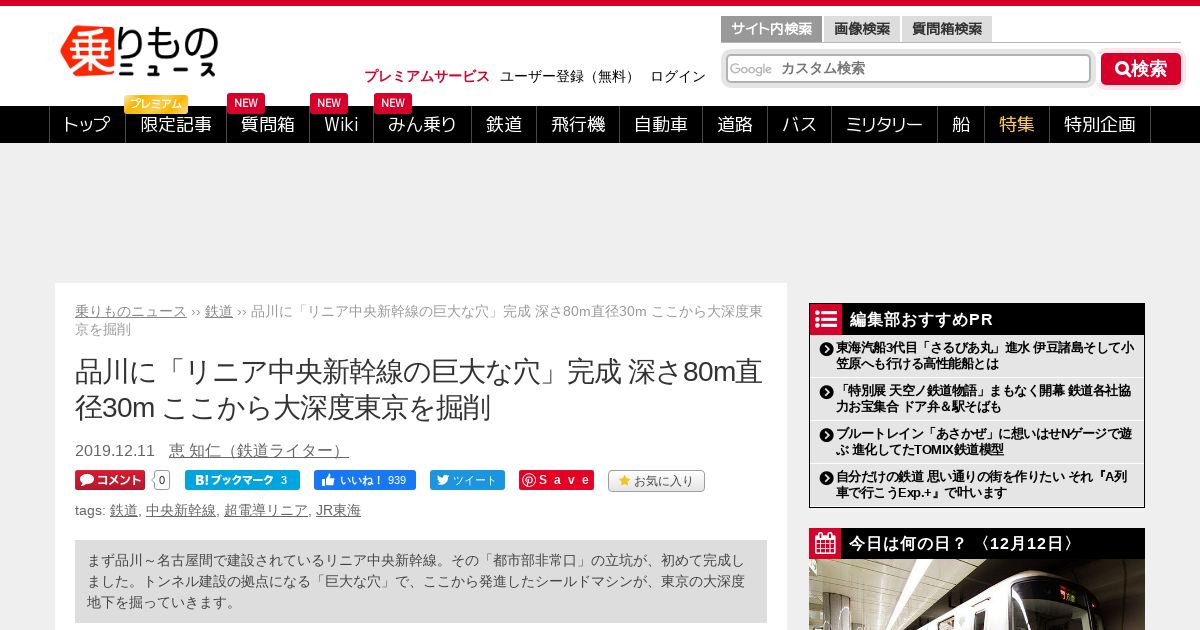Click the calendar icon beside 今日は何の日？
1200x630 pixels.
(826, 543)
